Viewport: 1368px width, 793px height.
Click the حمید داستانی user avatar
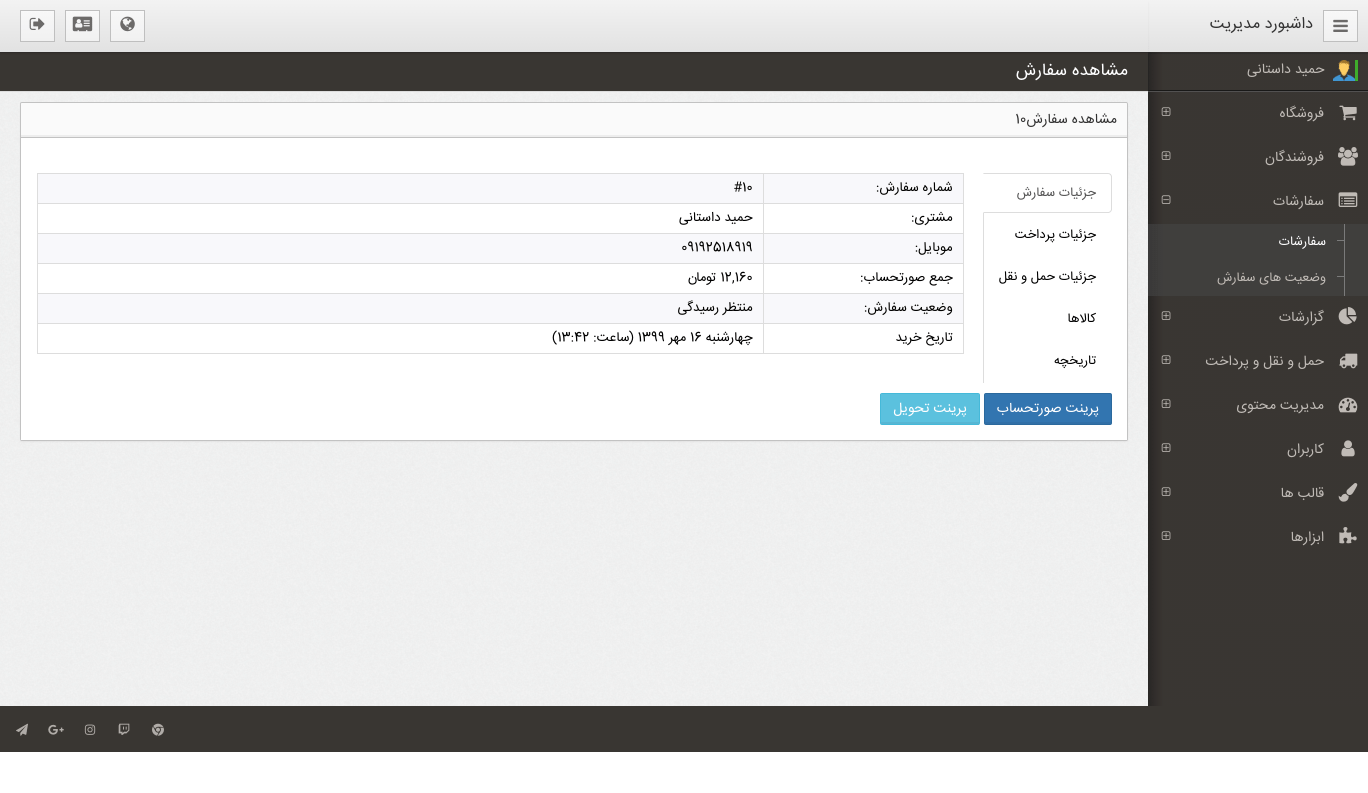[x=1345, y=70]
